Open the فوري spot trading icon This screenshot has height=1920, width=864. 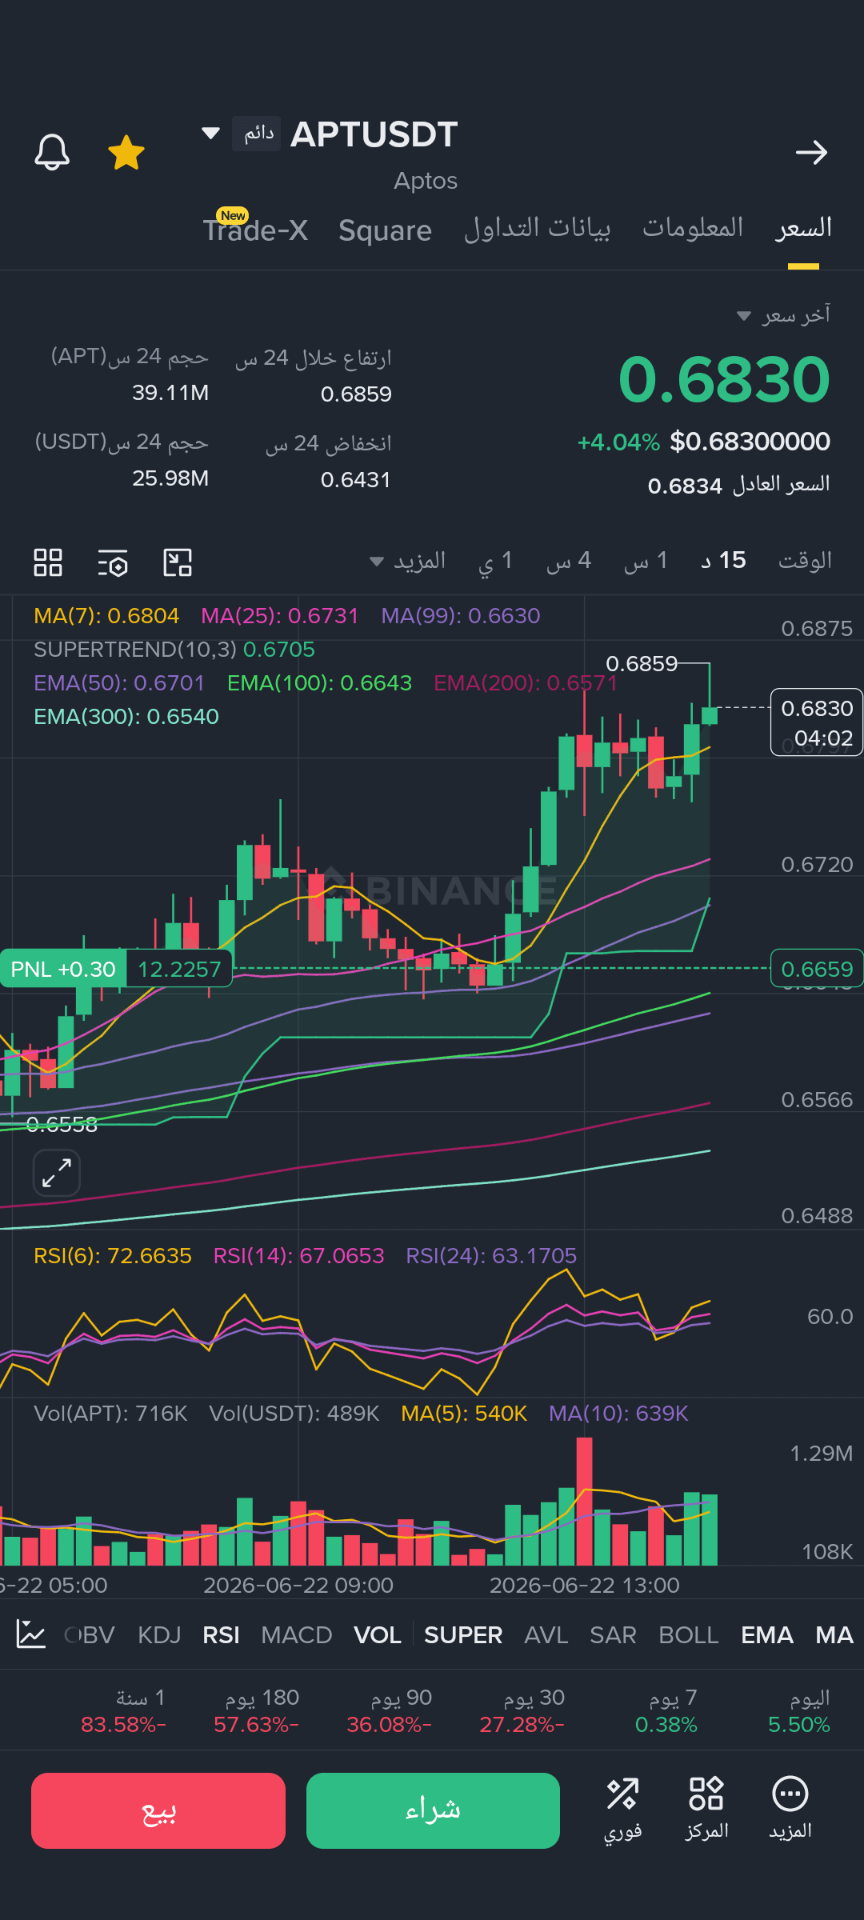[x=622, y=1809]
